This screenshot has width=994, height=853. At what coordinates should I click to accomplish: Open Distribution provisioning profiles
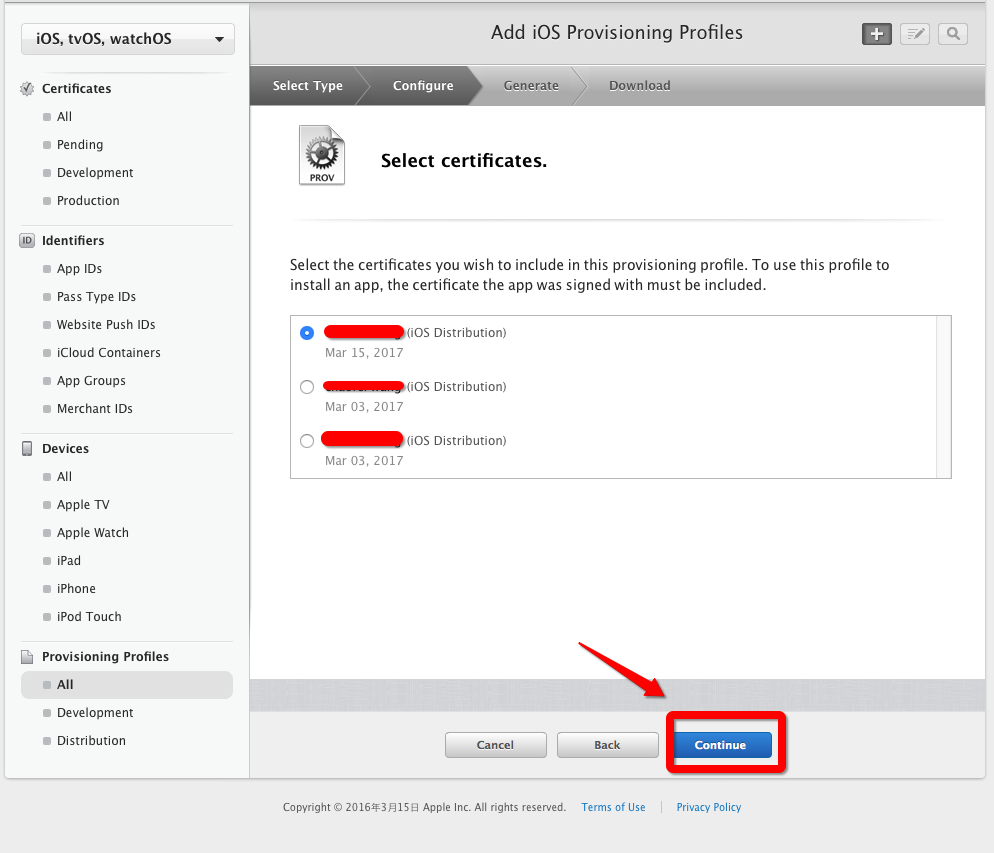point(91,740)
